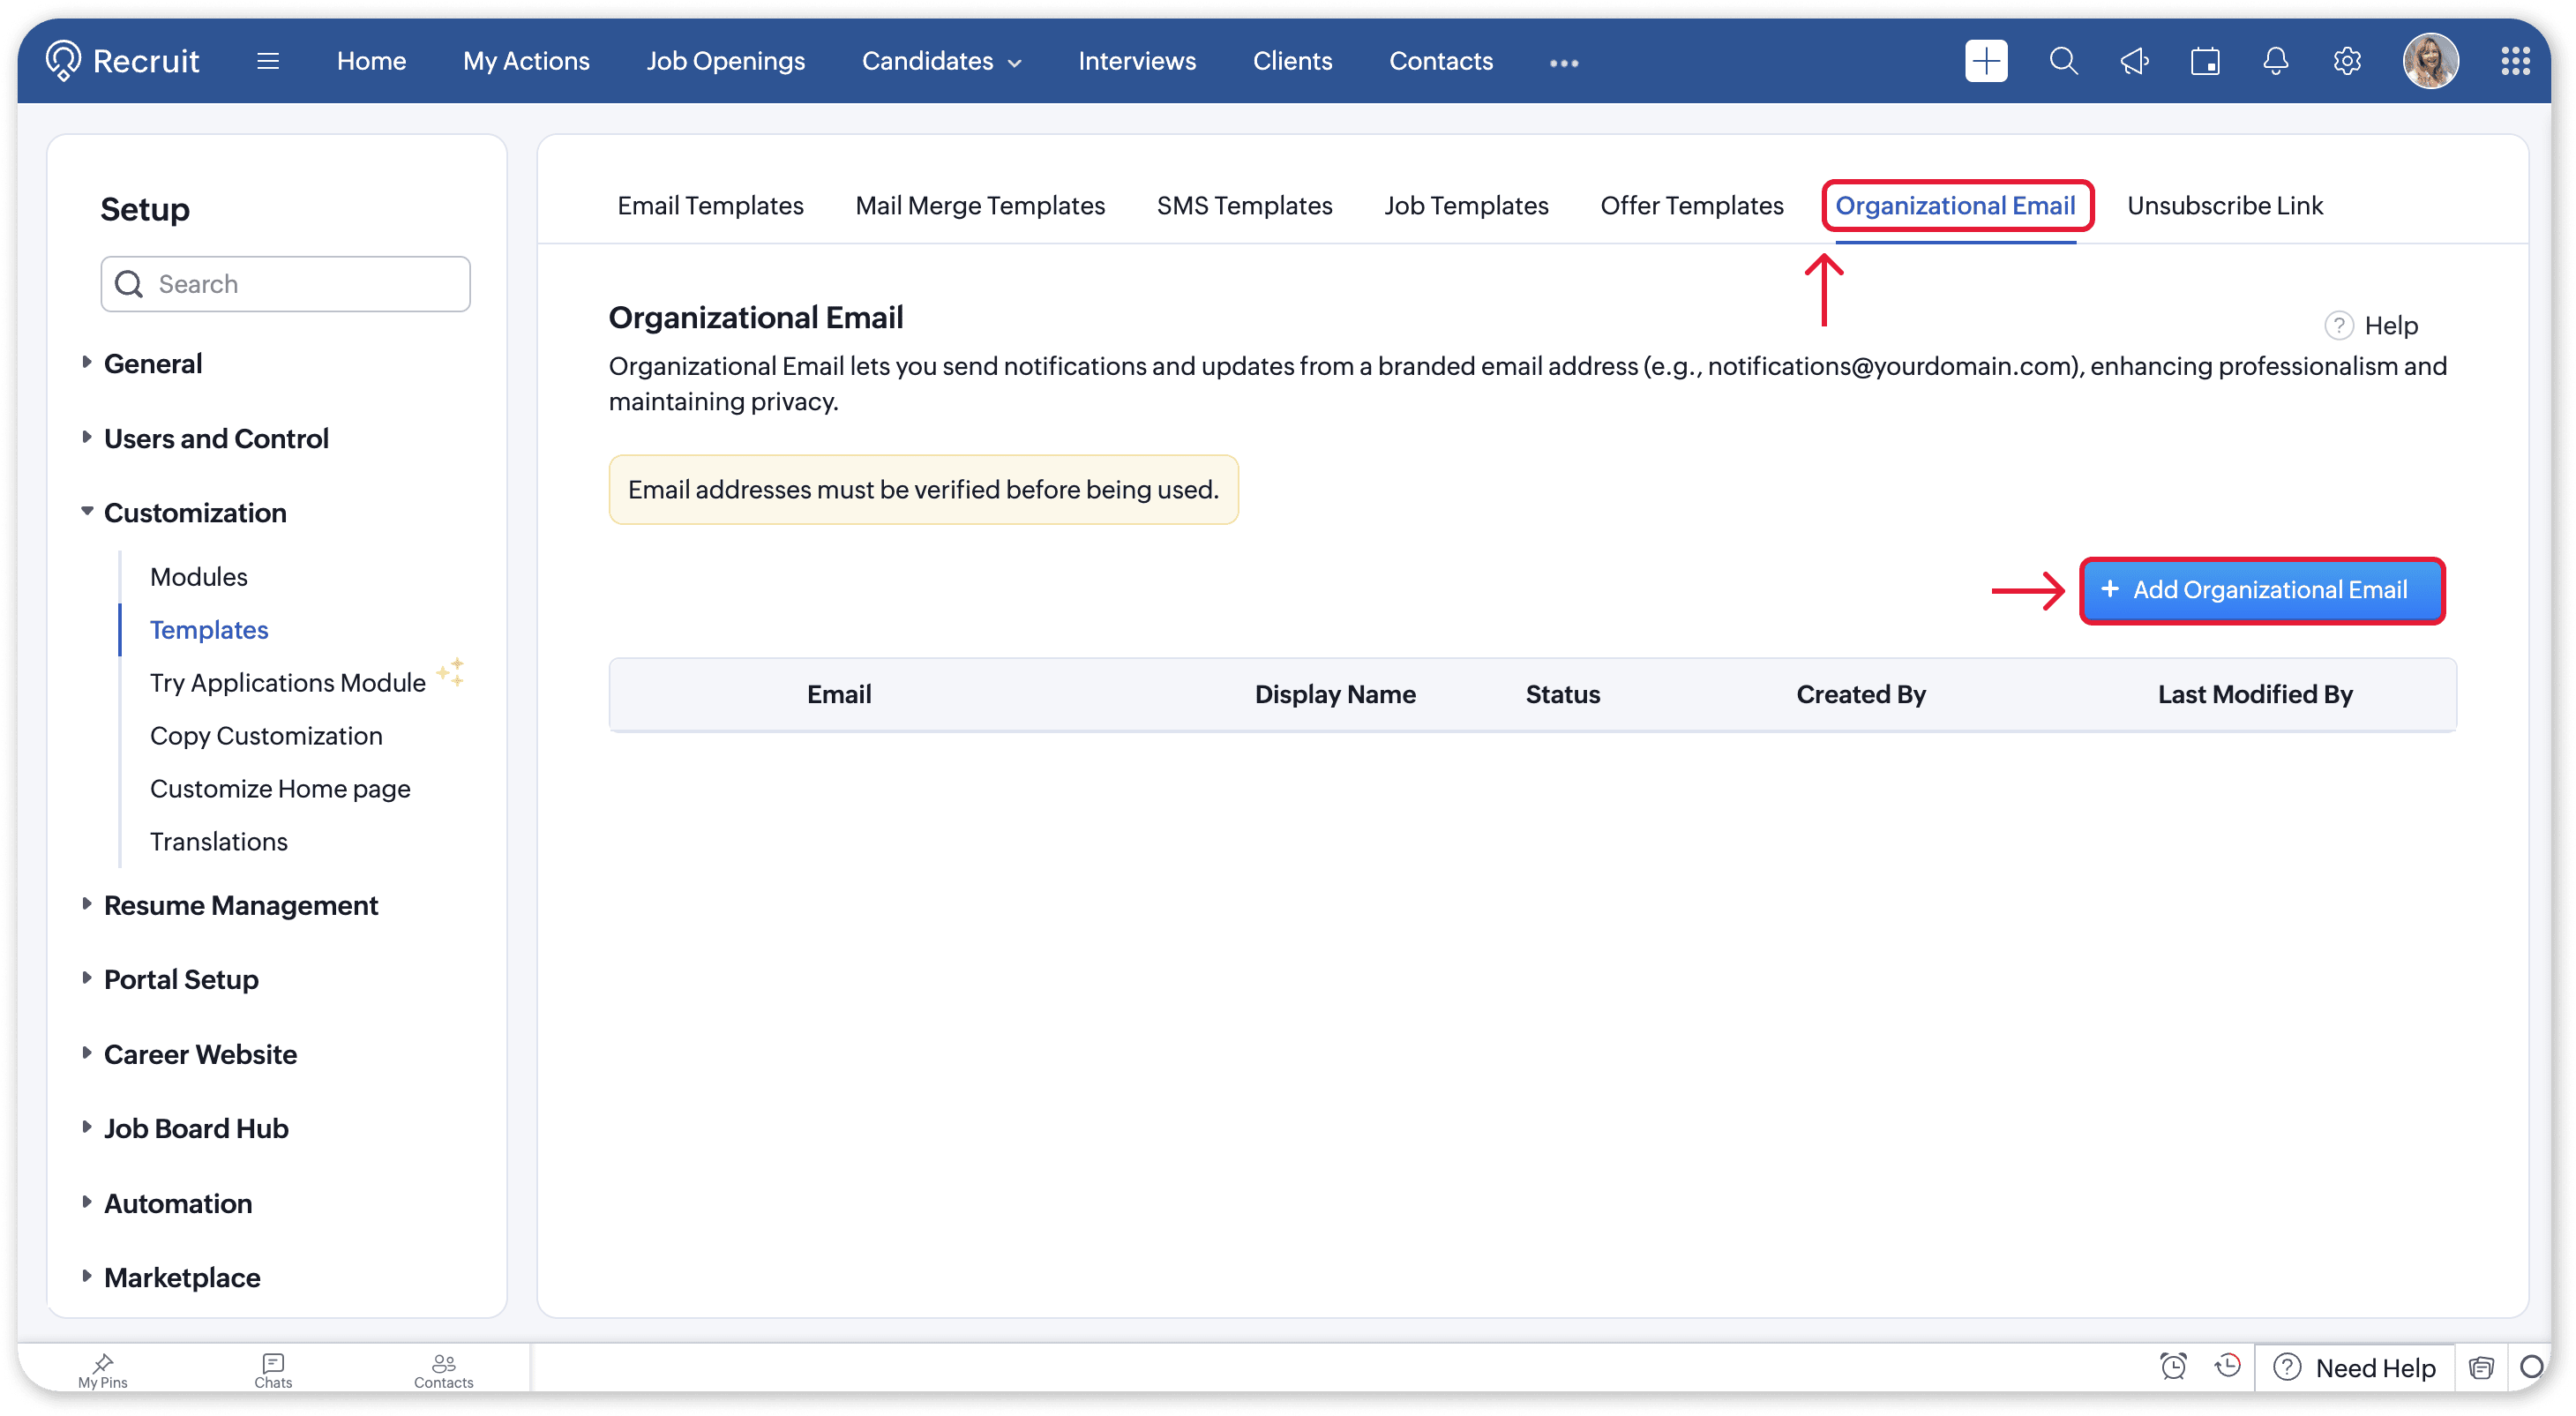Switch to the Unsubscribe Link tab
The height and width of the screenshot is (1416, 2576).
point(2224,206)
